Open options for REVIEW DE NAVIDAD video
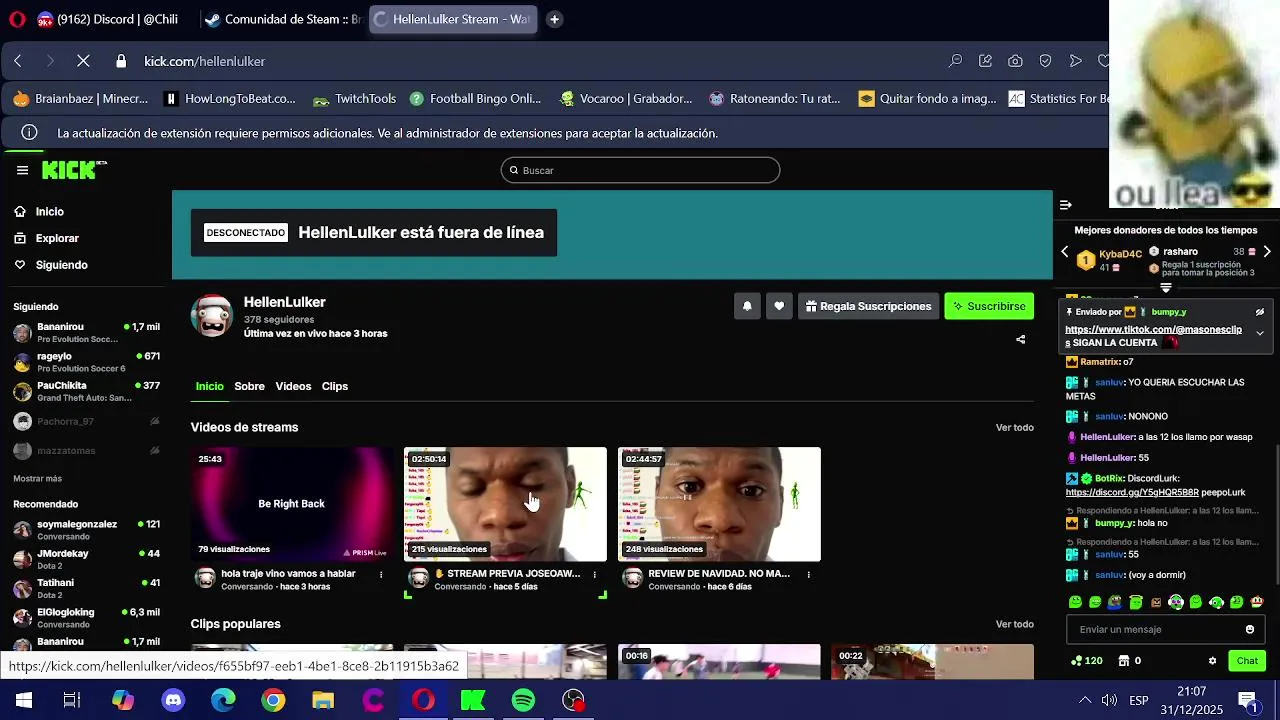 pos(809,575)
